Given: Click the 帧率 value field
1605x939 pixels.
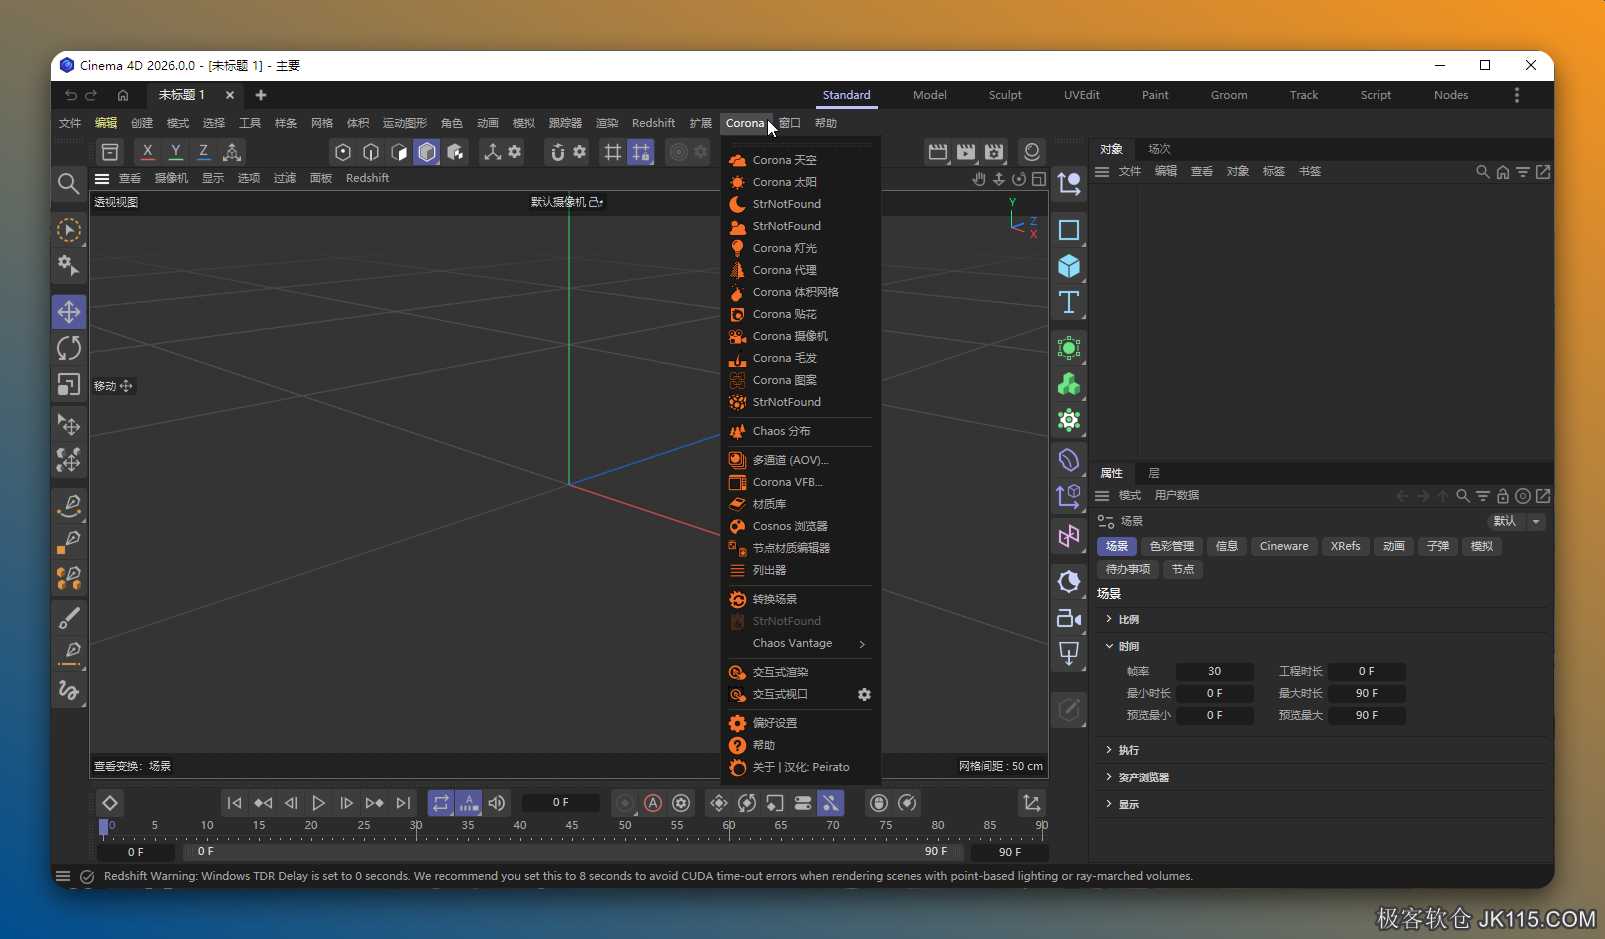Looking at the screenshot, I should (x=1214, y=671).
